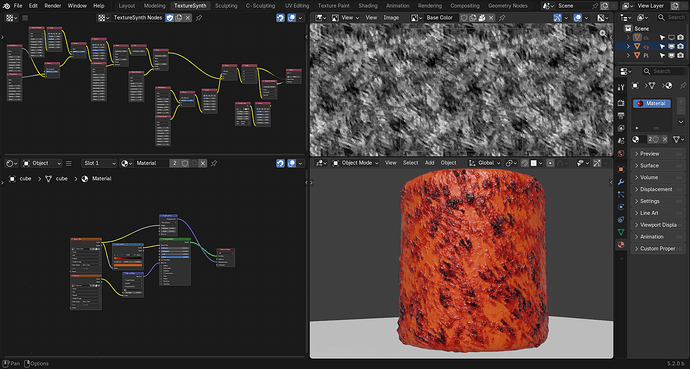Open the Physics properties tab

621,207
